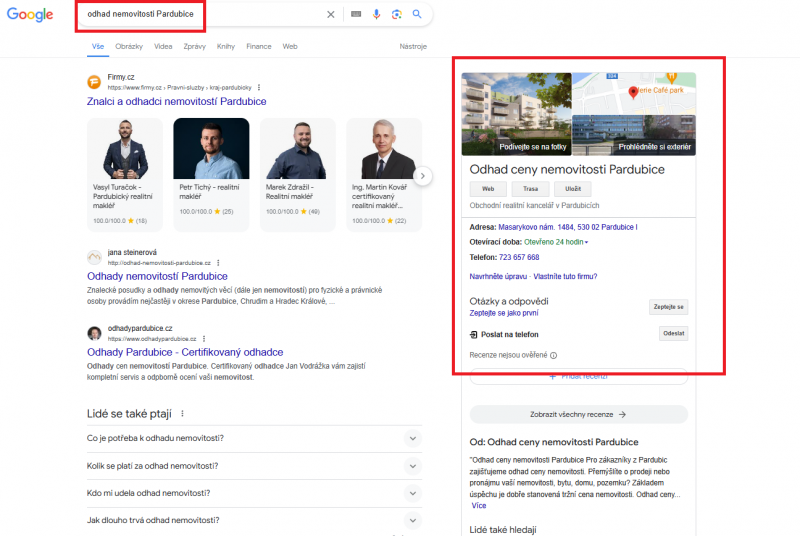Screen dimensions: 800x536
Task: Click the Odeslat button
Action: [x=673, y=334]
